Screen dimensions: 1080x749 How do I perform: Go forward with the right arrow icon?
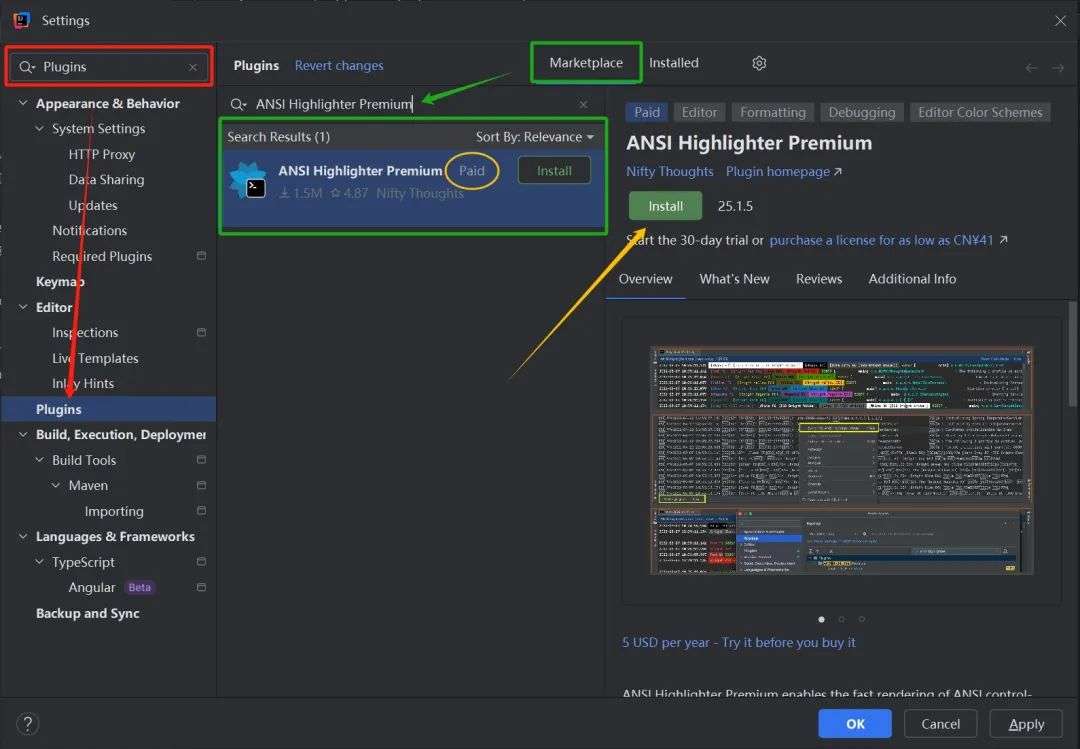pyautogui.click(x=1057, y=68)
